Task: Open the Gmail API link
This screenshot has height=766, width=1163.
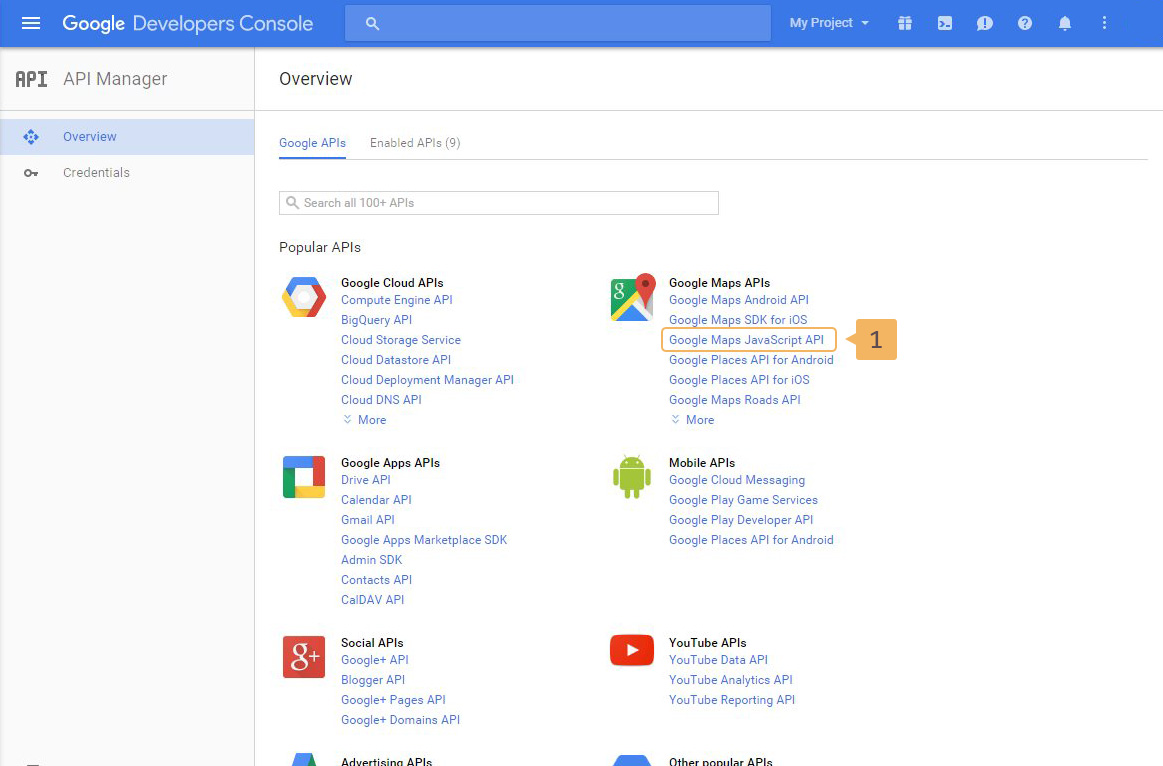Action: (x=368, y=520)
